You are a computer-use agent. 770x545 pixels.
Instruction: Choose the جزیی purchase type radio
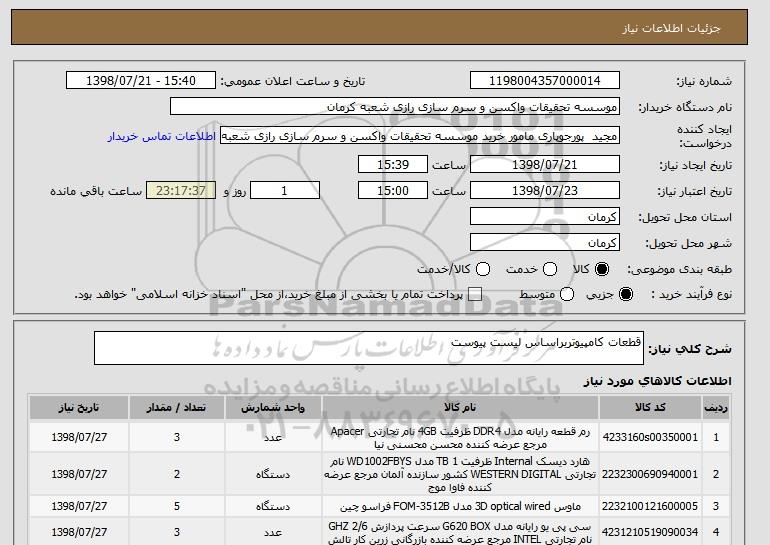[x=626, y=294]
